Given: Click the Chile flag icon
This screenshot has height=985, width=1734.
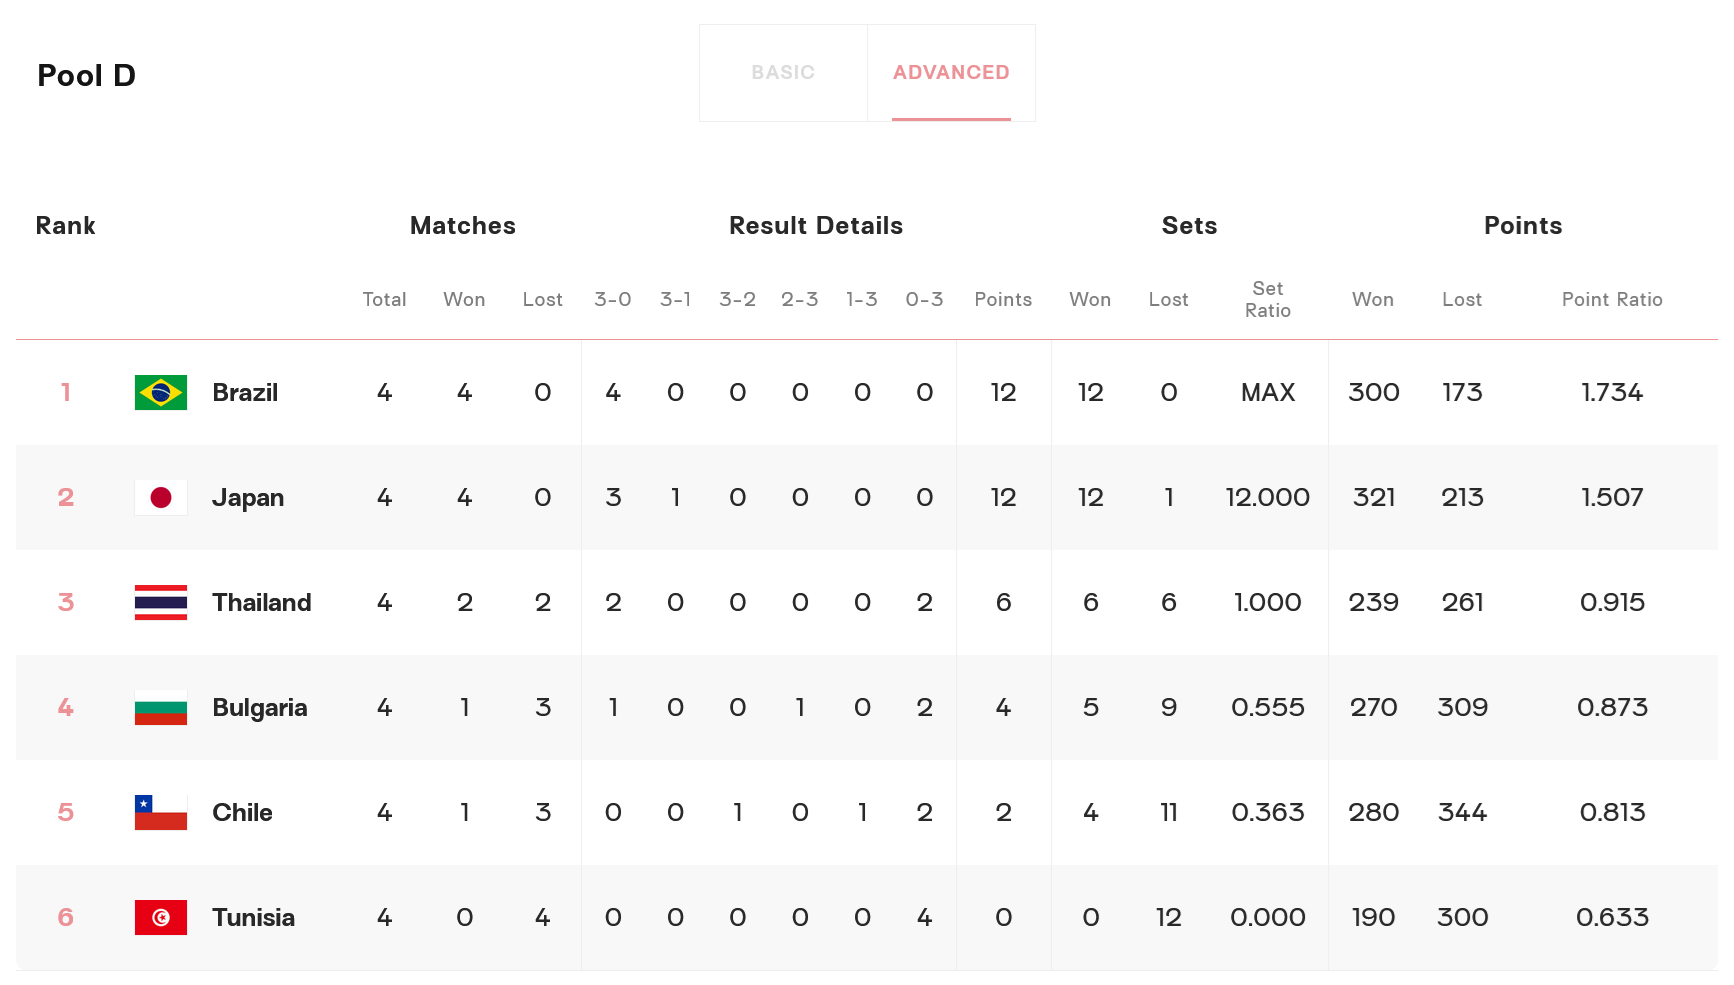Looking at the screenshot, I should coord(161,813).
